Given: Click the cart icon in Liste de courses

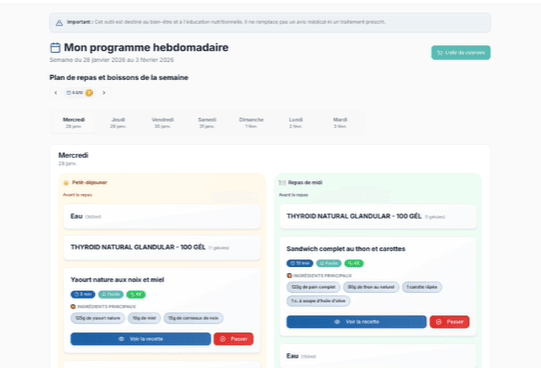Looking at the screenshot, I should click(x=440, y=53).
